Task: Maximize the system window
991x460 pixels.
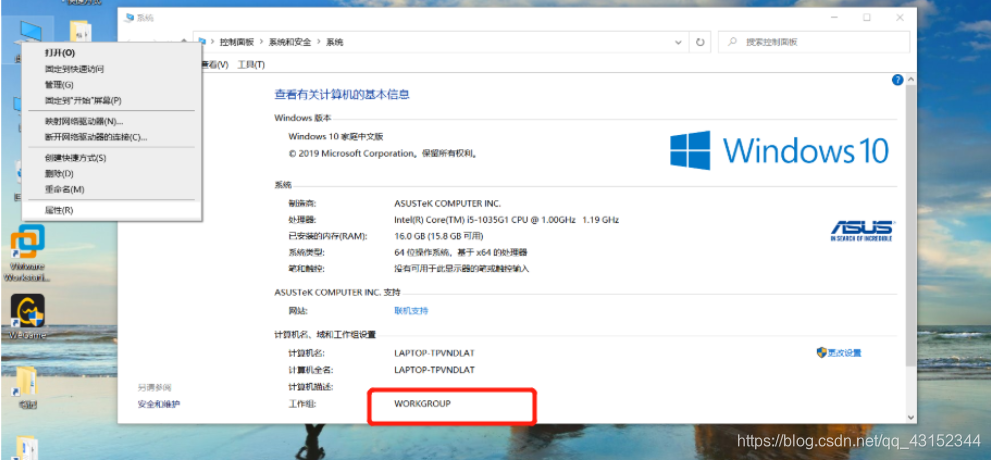Action: (867, 18)
